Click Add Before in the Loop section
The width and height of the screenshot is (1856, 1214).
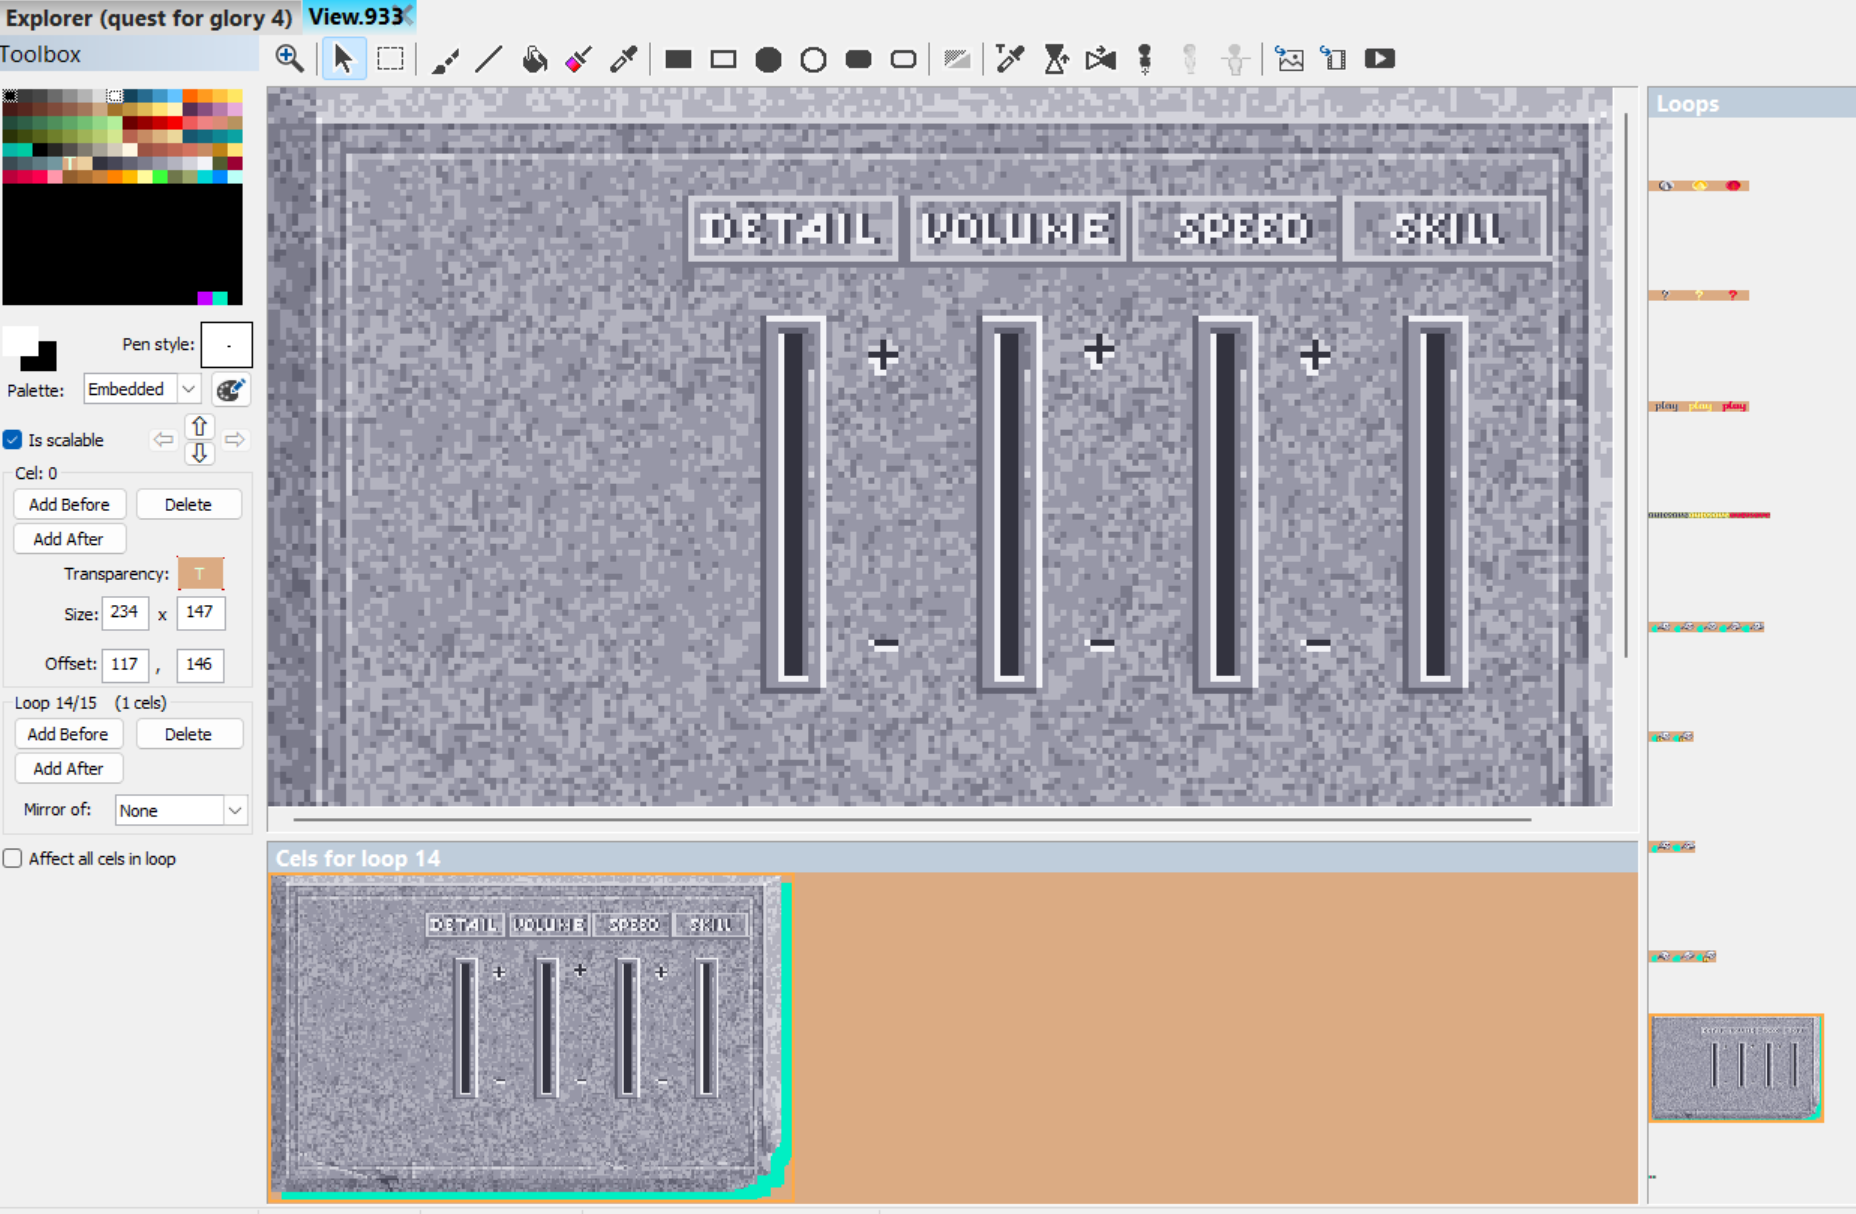(68, 734)
